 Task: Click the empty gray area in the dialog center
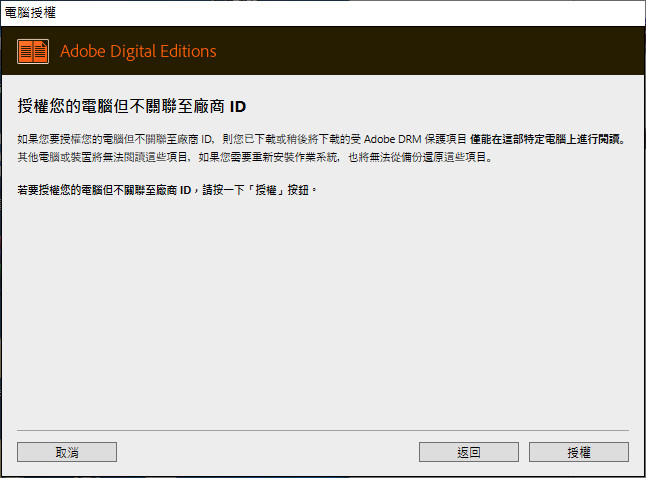pyautogui.click(x=322, y=310)
